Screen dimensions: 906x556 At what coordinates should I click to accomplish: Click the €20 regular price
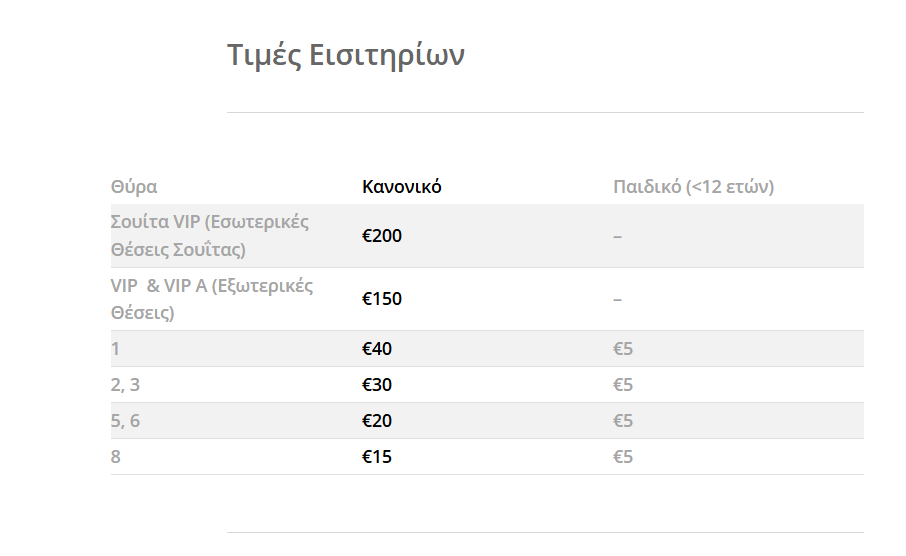pyautogui.click(x=377, y=421)
